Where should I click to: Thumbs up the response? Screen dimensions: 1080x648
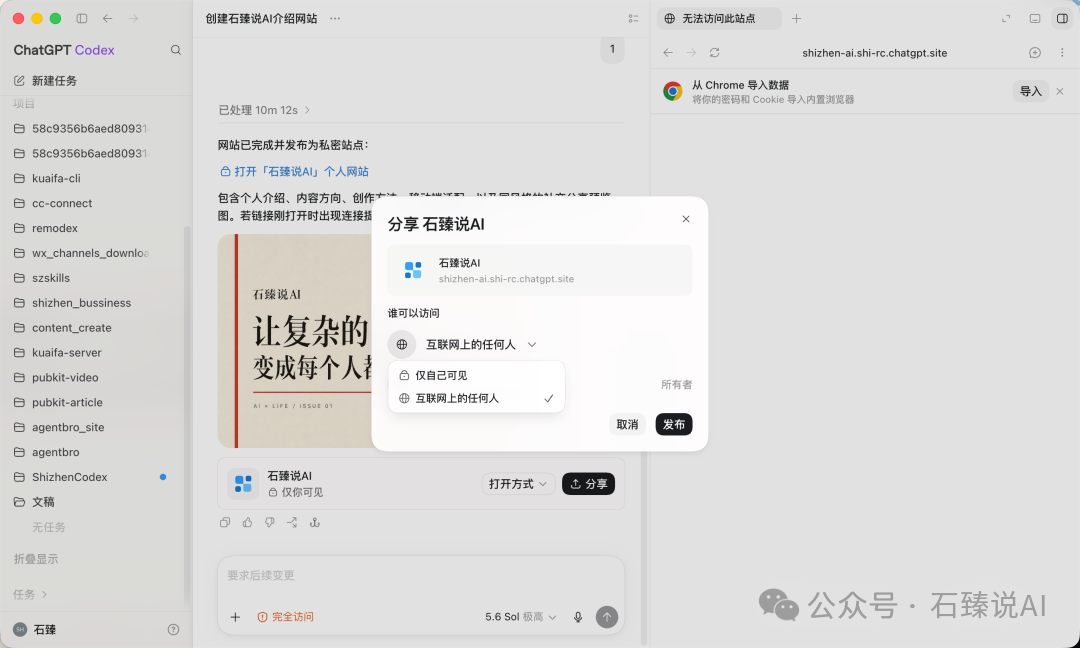(247, 523)
